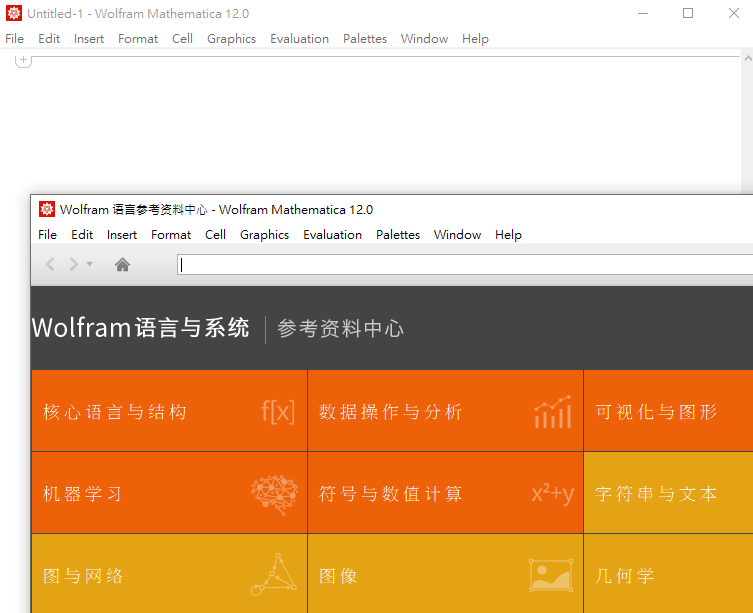Click the Untitled-1 window Mathematica logo icon

click(x=13, y=13)
